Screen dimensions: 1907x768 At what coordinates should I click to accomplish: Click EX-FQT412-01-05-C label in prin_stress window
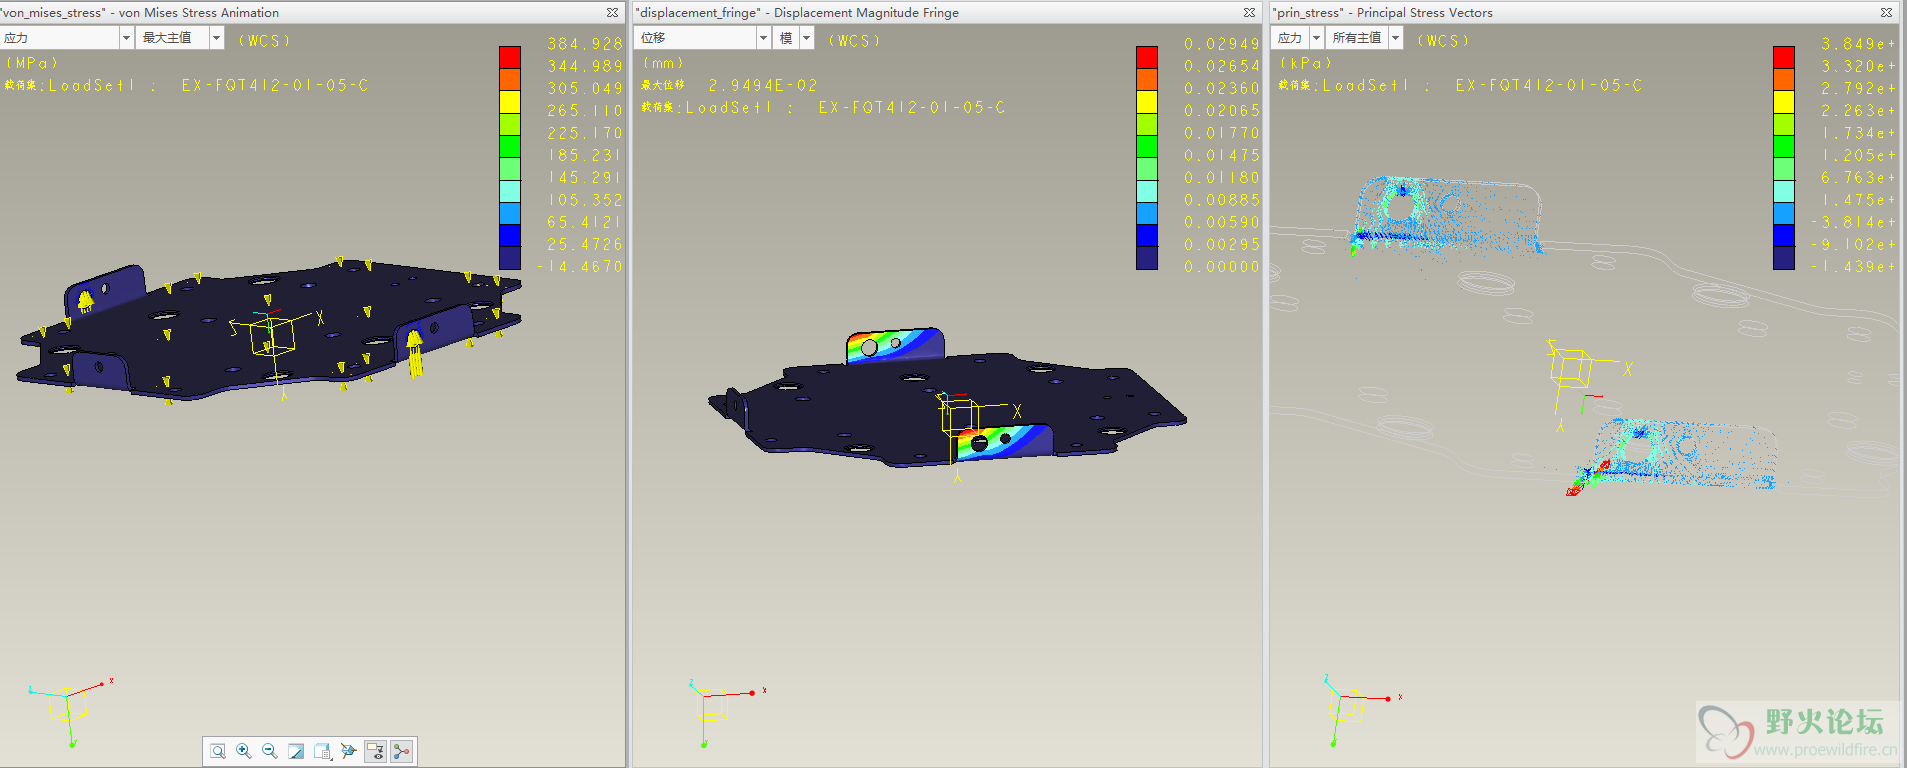tap(1549, 86)
